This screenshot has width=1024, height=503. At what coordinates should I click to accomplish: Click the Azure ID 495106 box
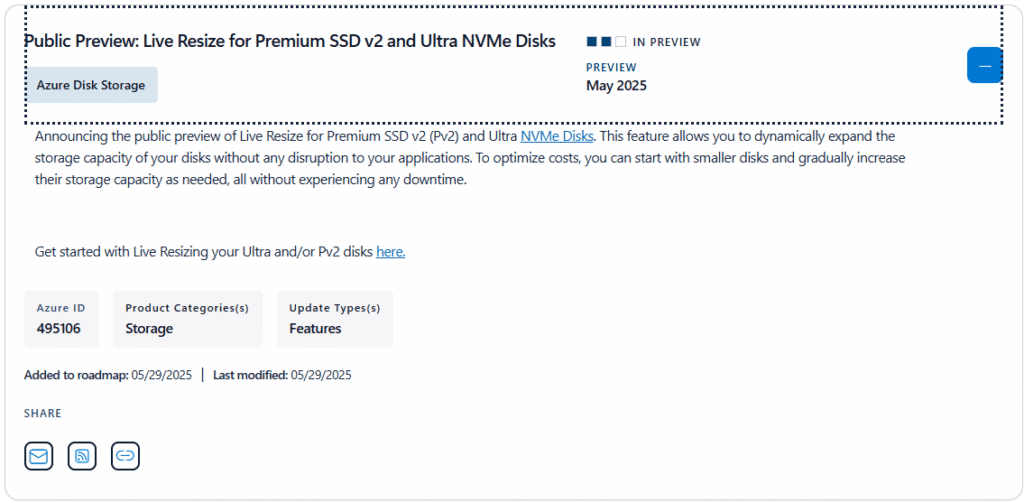61,319
